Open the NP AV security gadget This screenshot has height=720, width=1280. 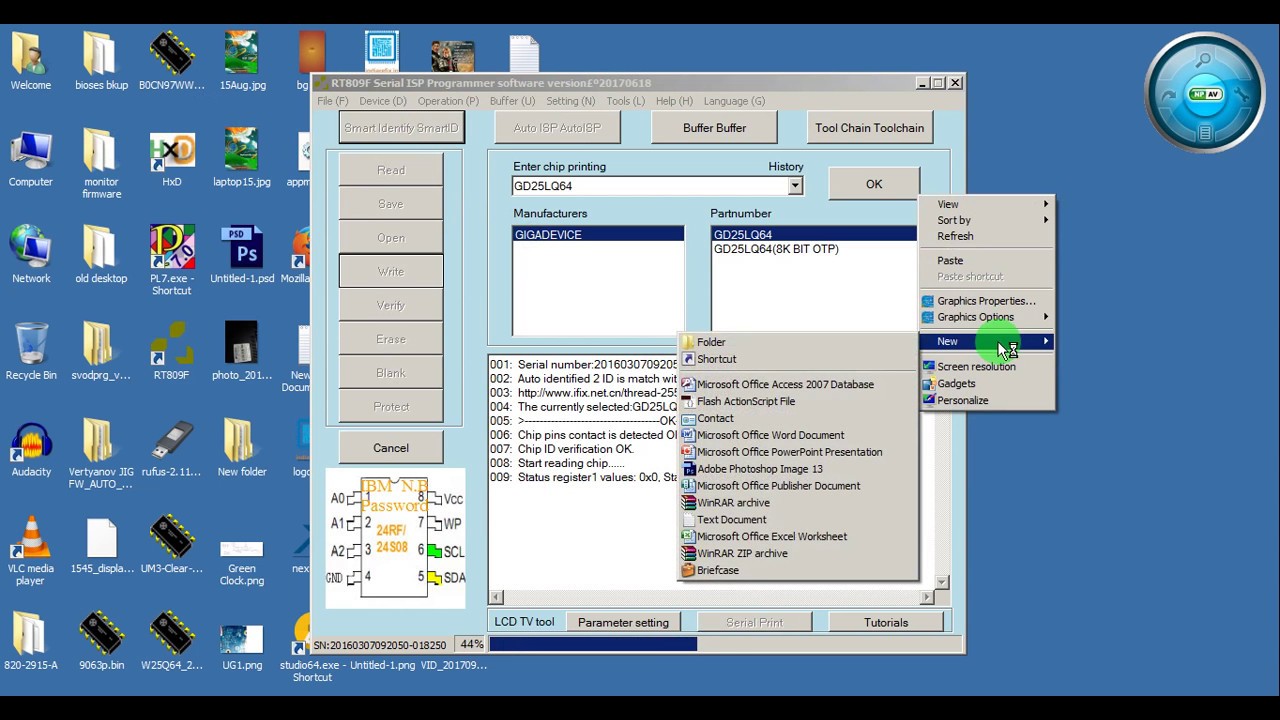[1205, 94]
